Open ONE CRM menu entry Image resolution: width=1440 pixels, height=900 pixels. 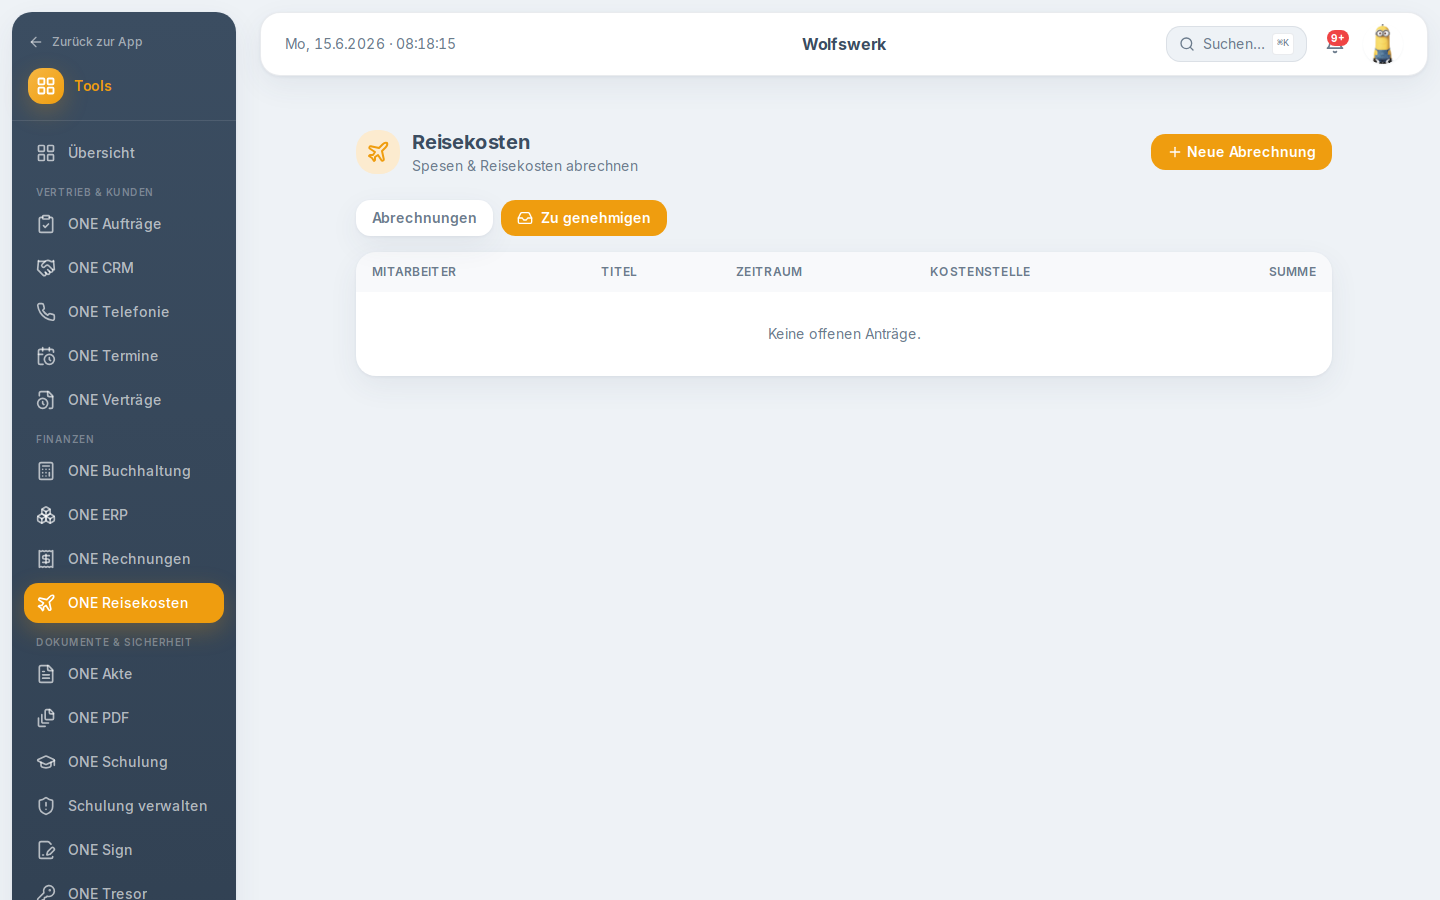(x=124, y=268)
